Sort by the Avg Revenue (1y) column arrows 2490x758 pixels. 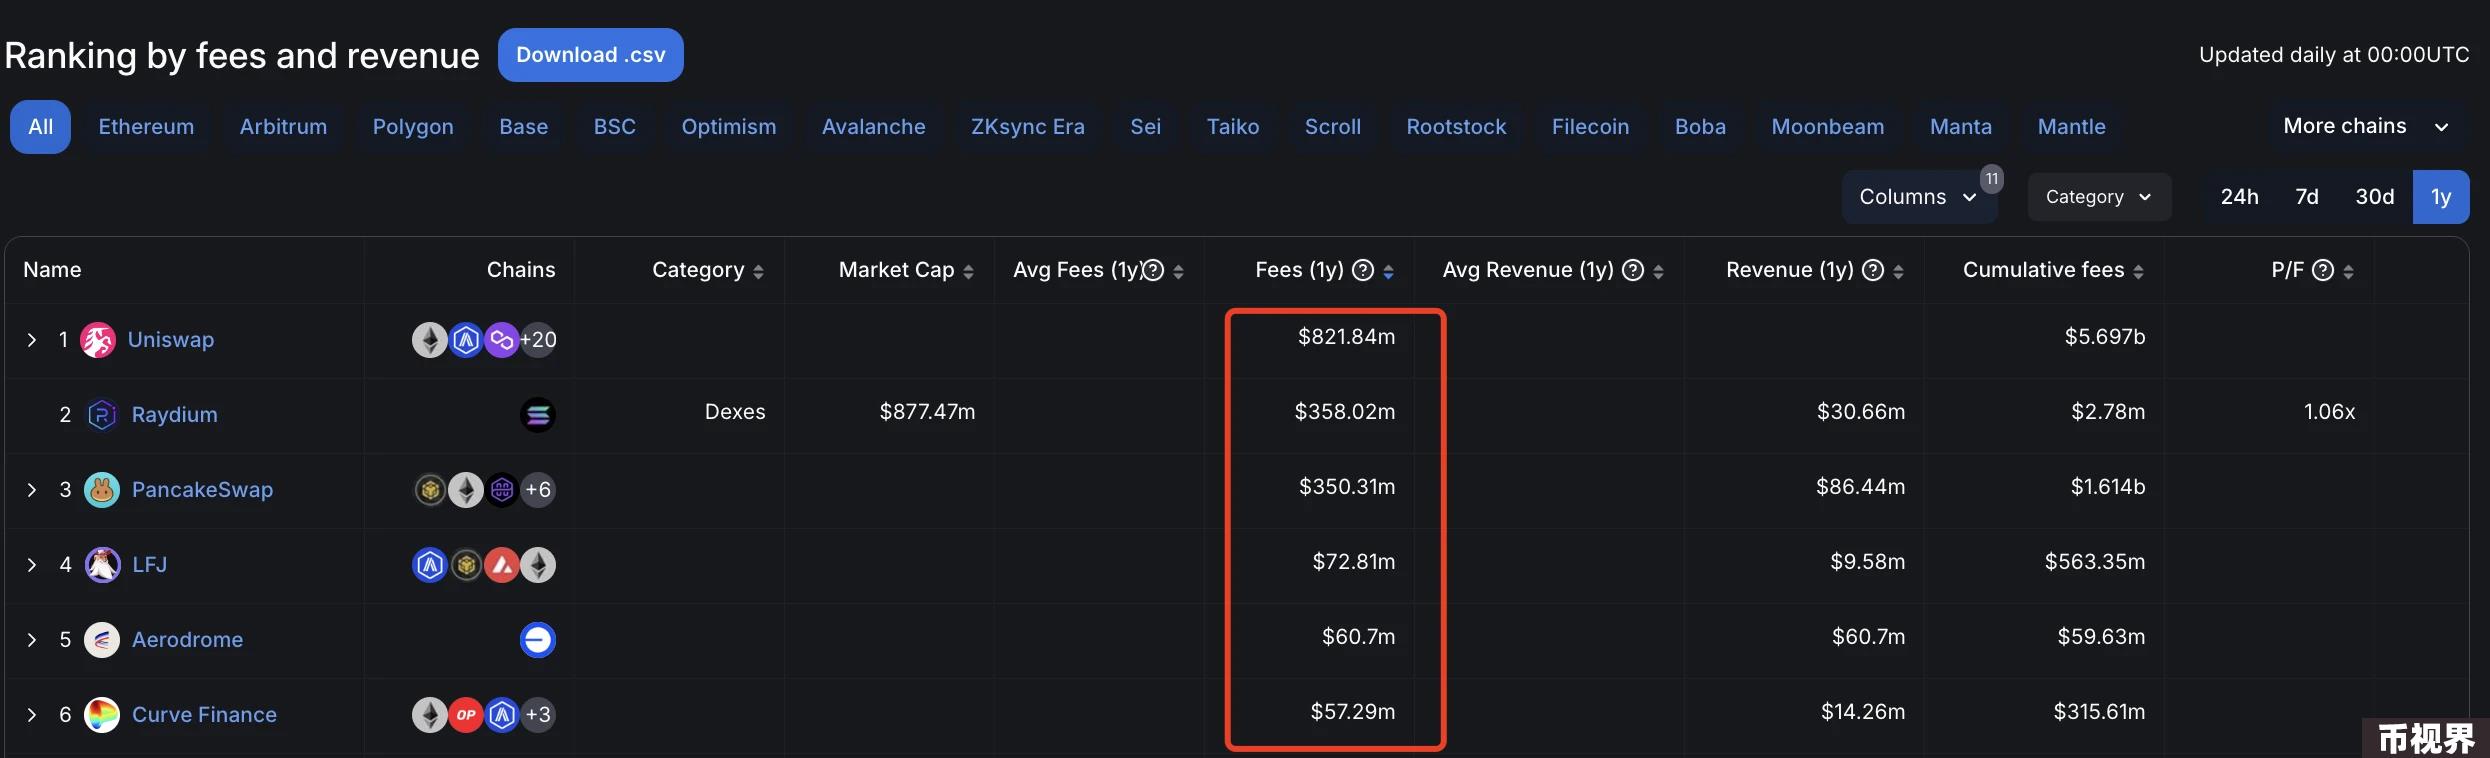tap(1658, 271)
